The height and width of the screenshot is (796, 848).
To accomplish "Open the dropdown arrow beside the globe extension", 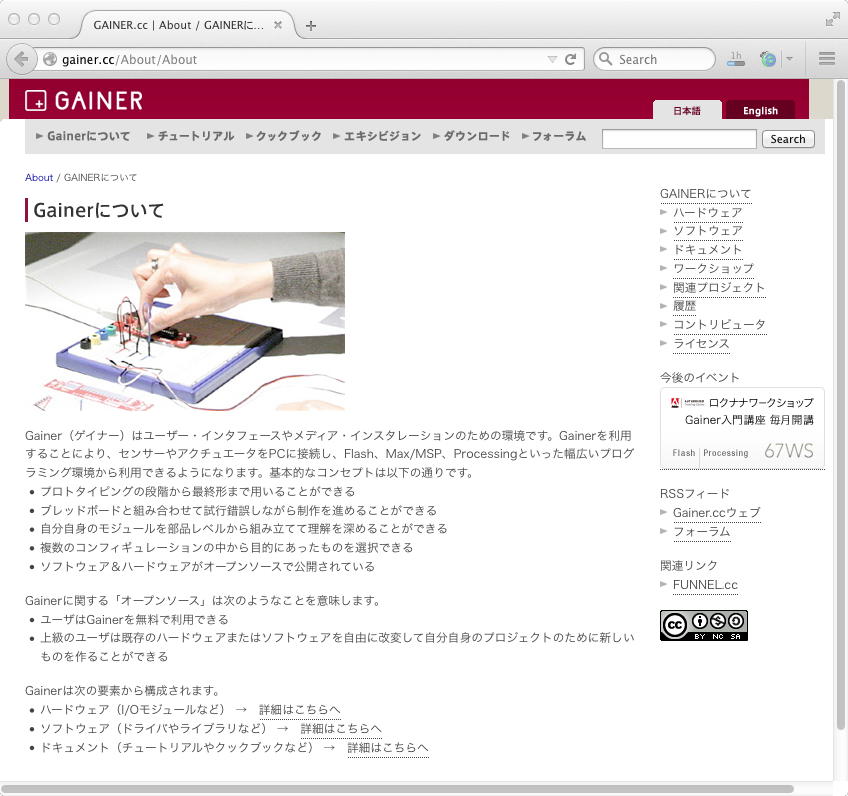I will coord(790,58).
